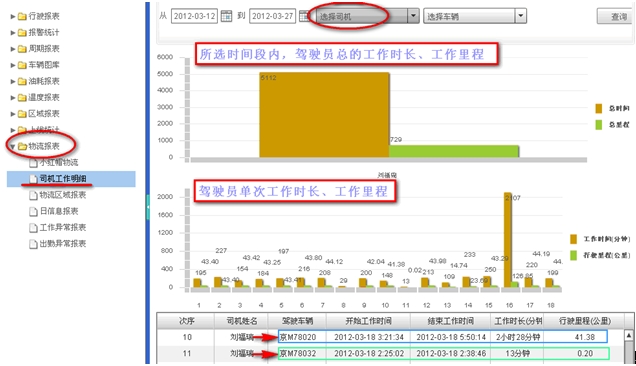Open the 物流区域报表 tree item

(x=62, y=195)
